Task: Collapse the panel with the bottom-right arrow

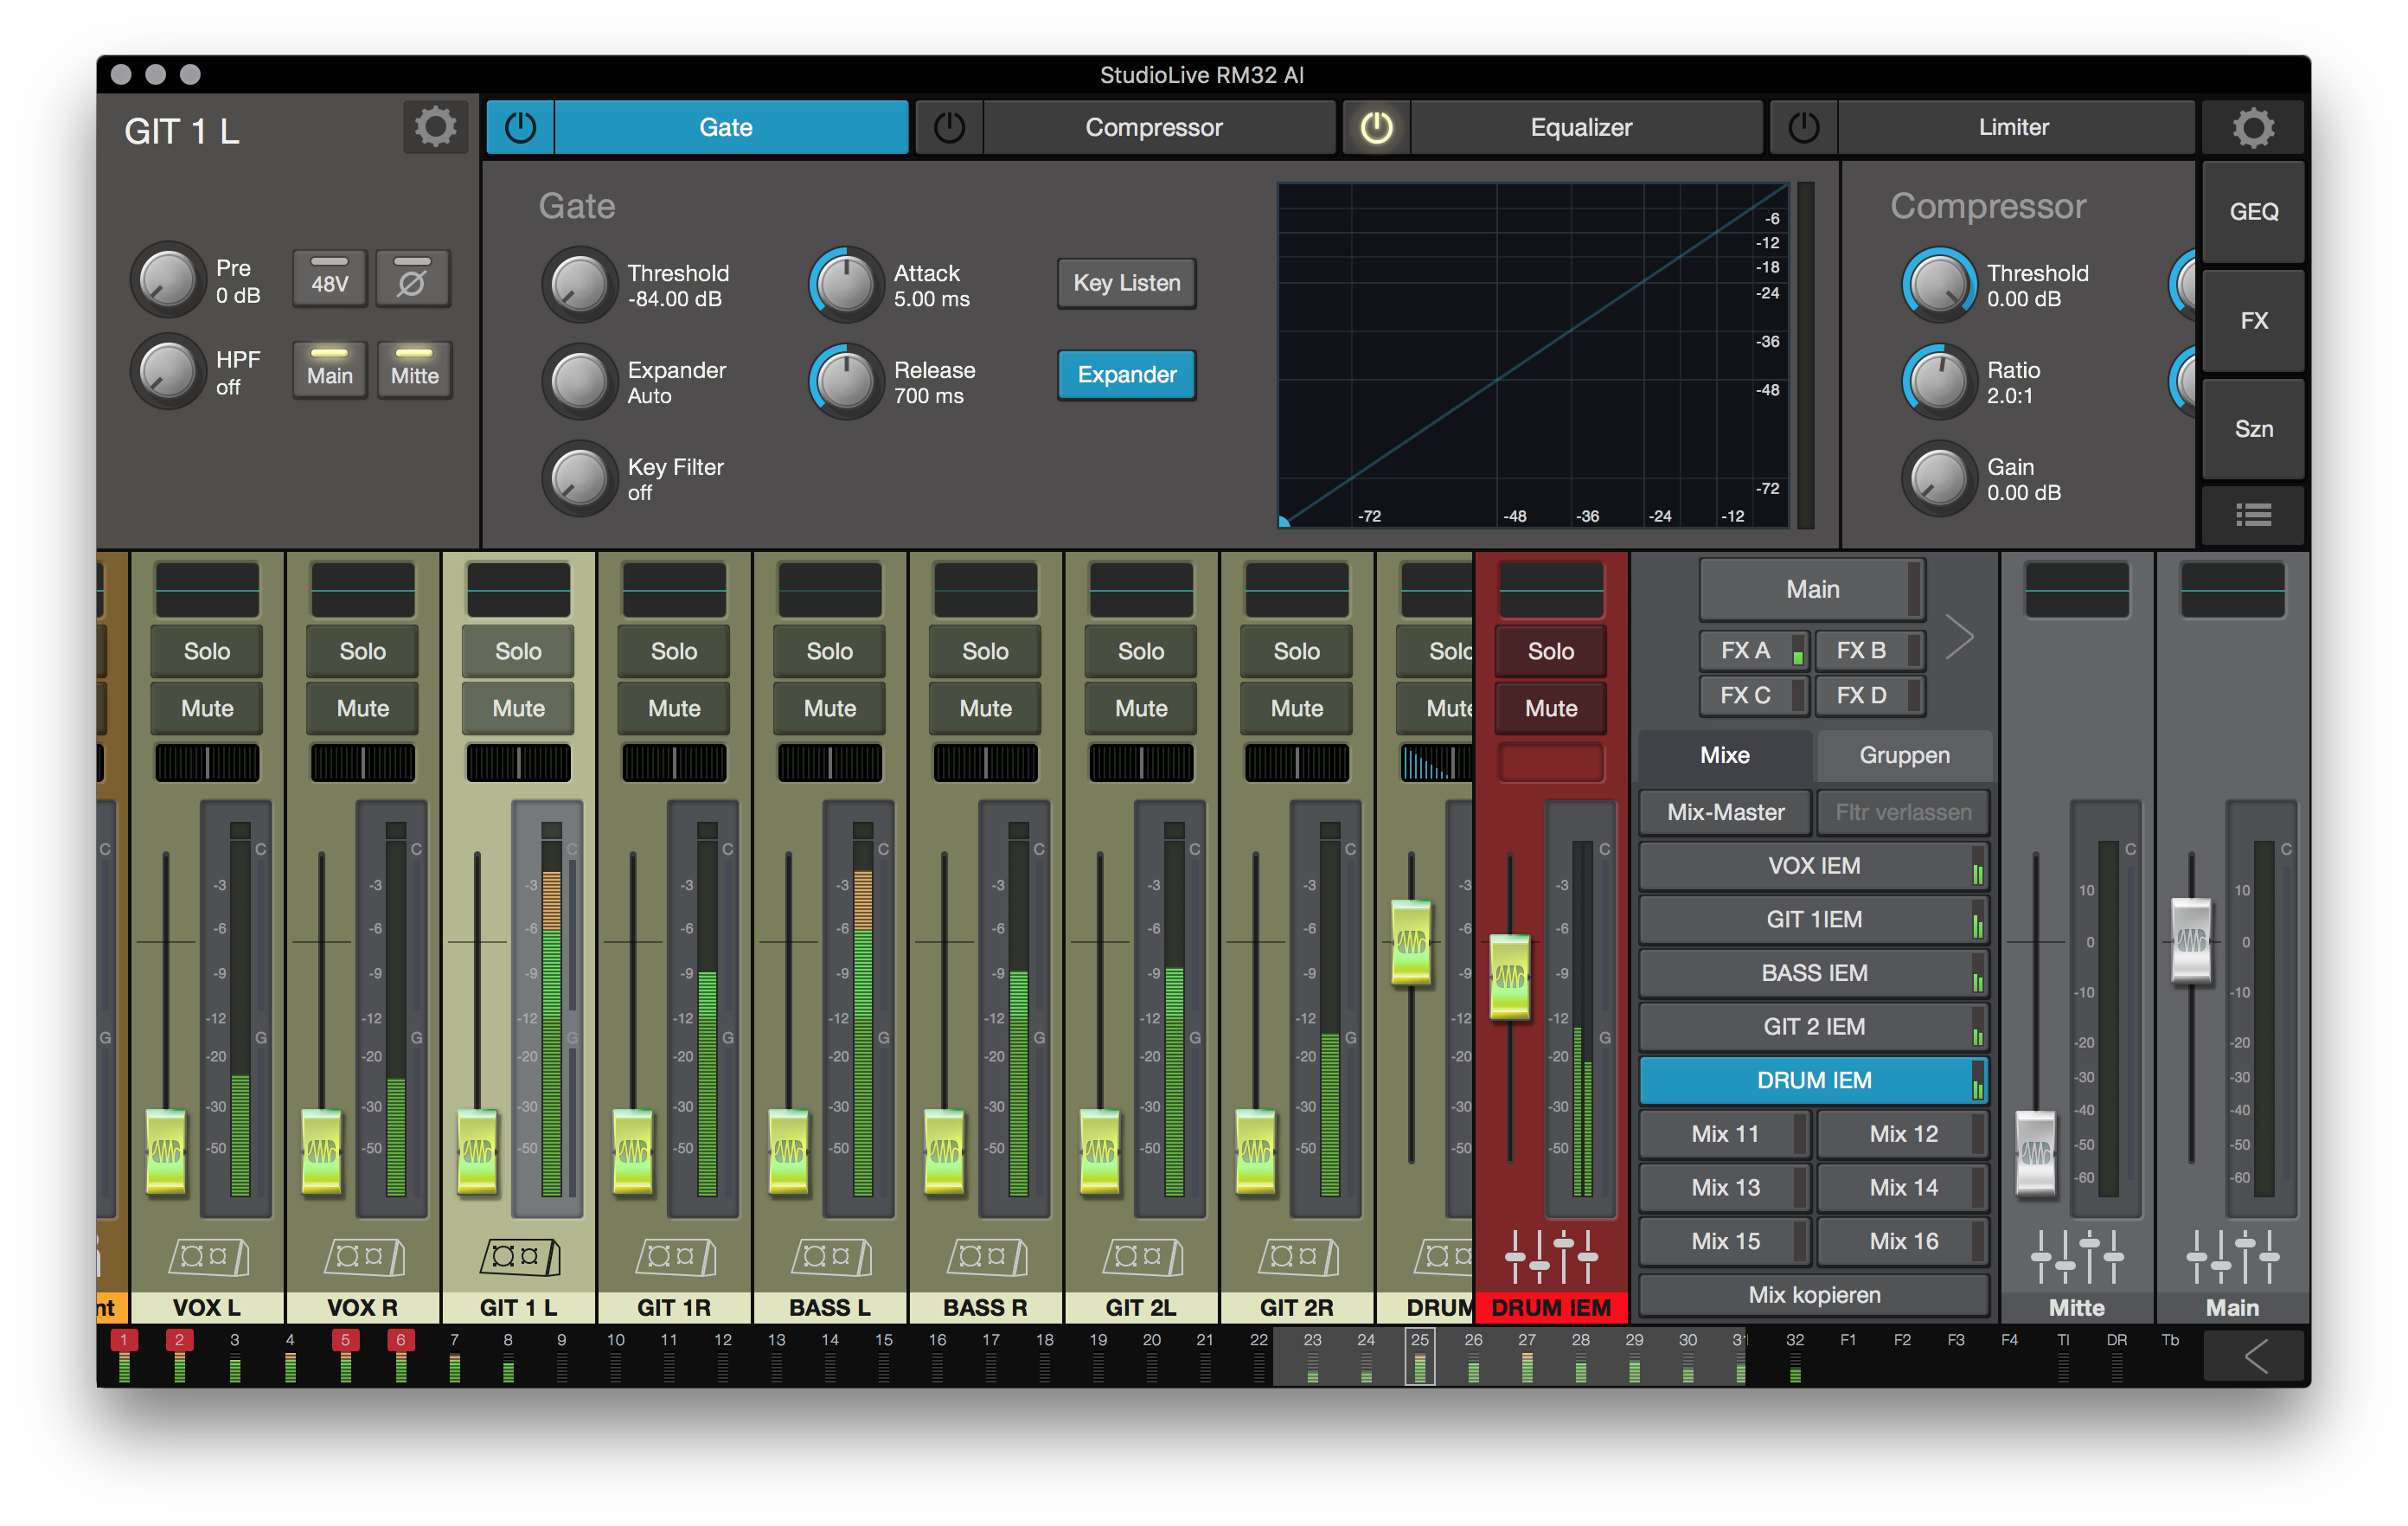Action: [2255, 1357]
